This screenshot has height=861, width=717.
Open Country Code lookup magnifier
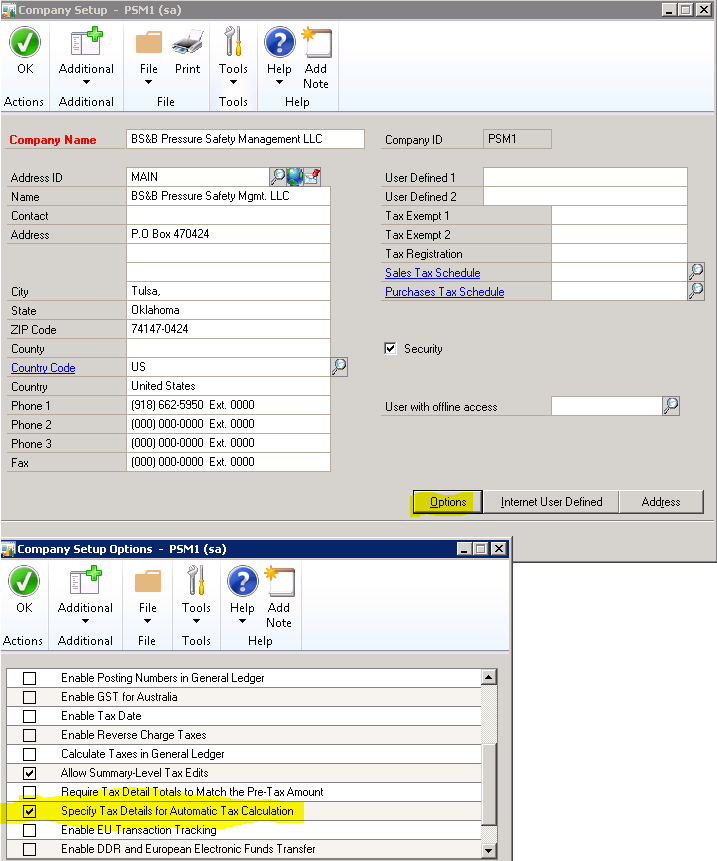click(339, 367)
